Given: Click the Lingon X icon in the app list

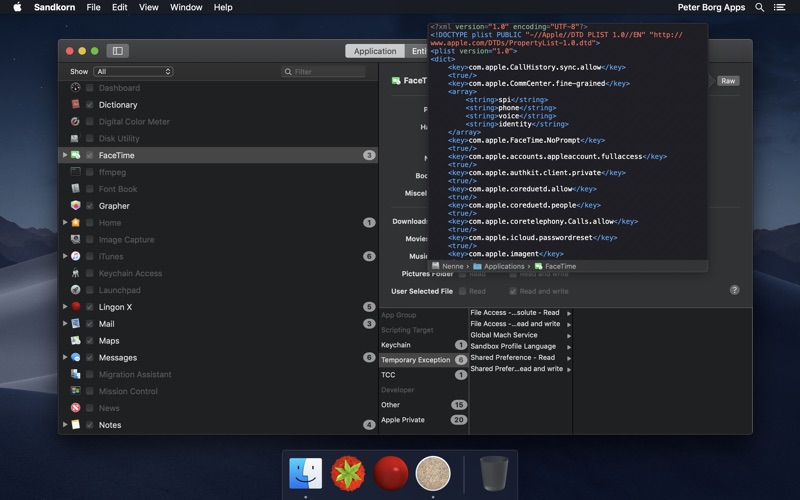Looking at the screenshot, I should click(76, 307).
